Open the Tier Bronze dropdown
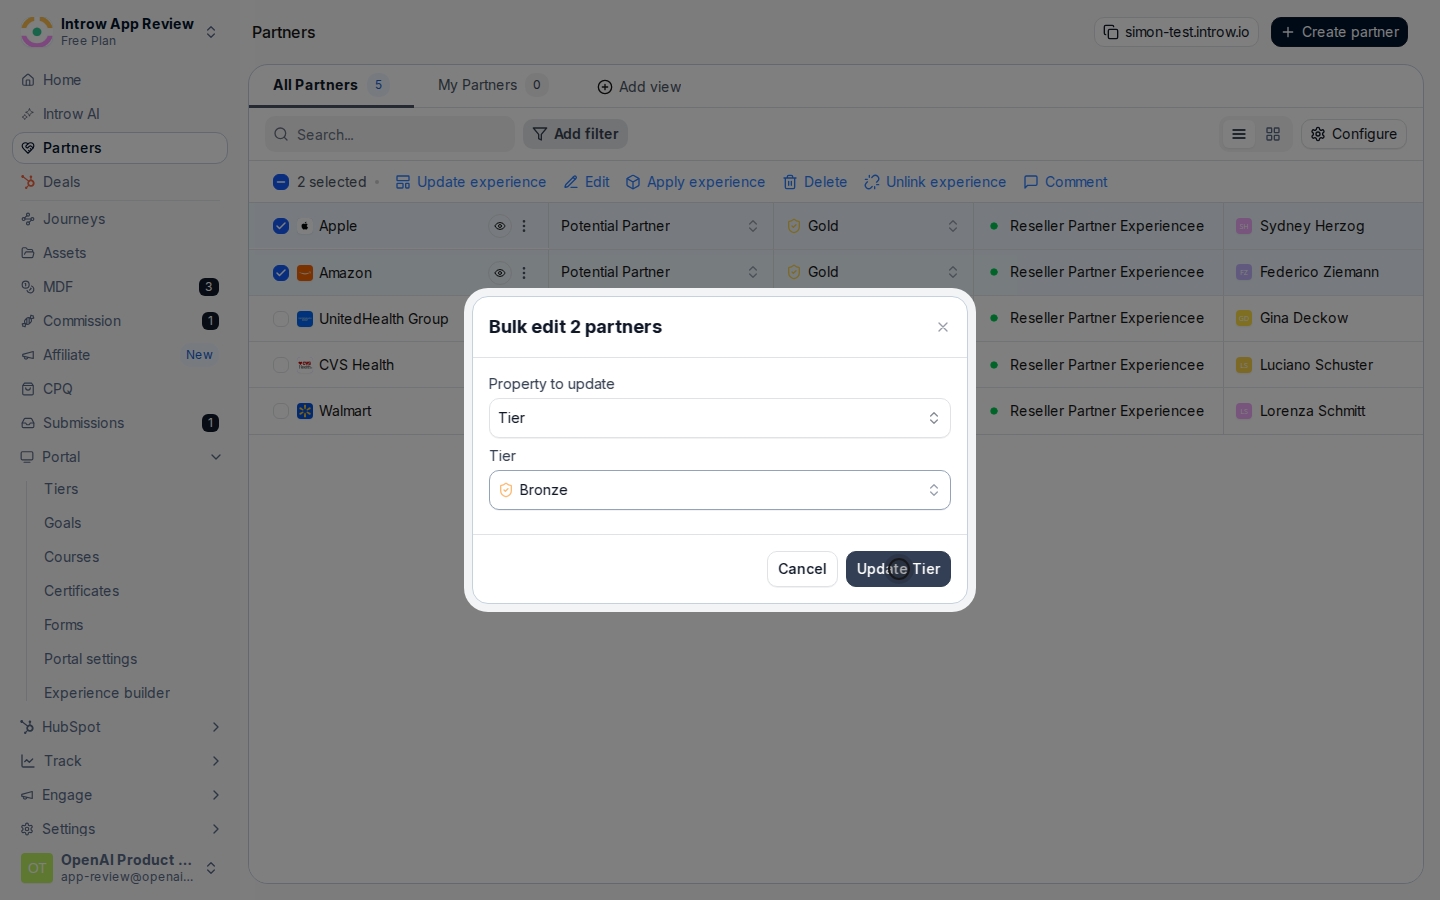1440x900 pixels. pyautogui.click(x=720, y=490)
